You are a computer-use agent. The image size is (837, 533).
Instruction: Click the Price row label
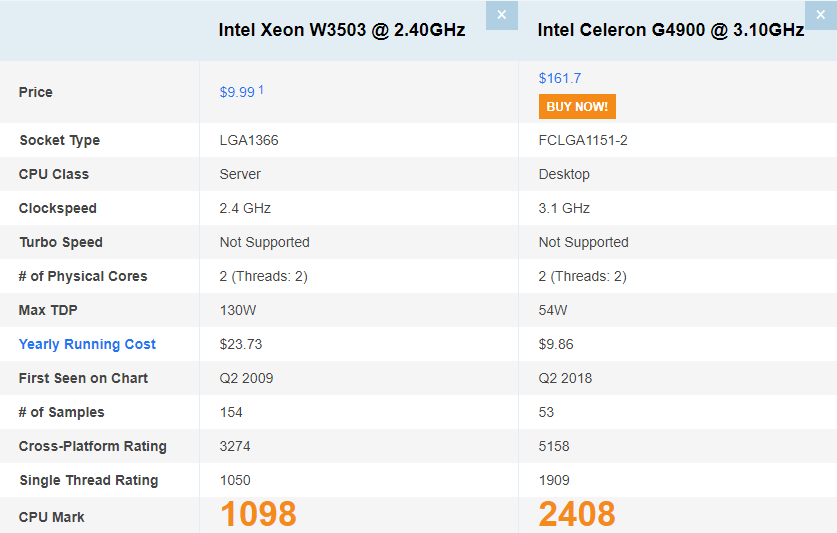coord(36,92)
